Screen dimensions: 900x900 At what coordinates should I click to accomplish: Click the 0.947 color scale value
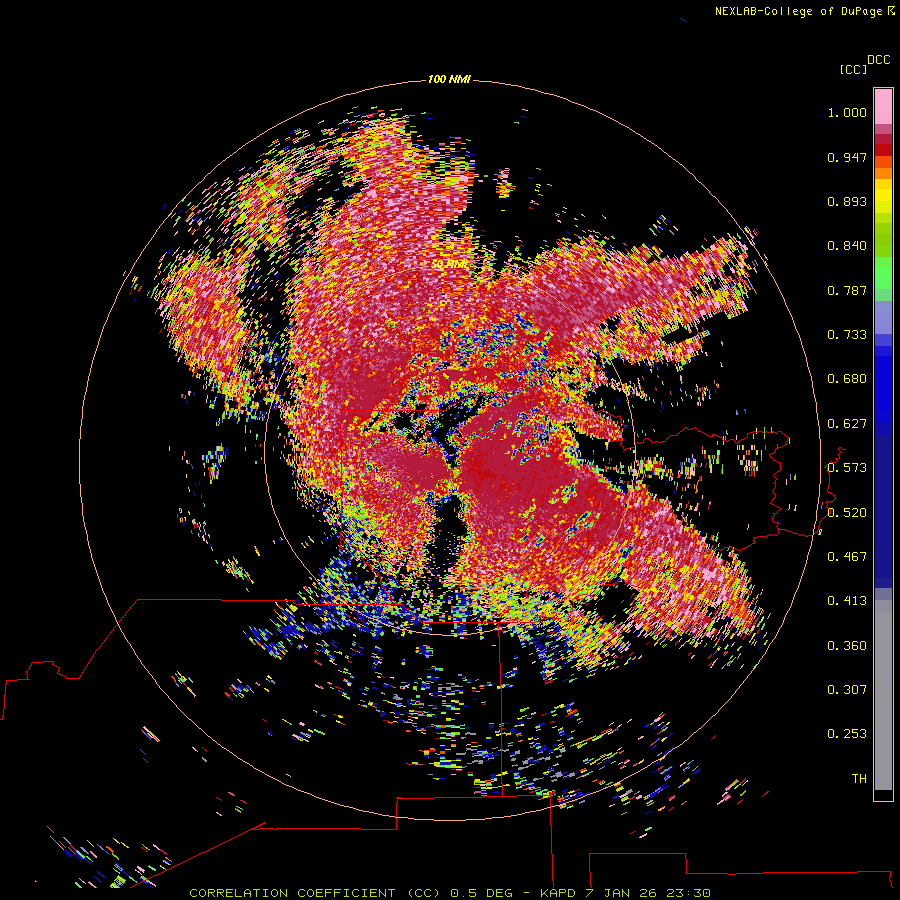click(847, 157)
